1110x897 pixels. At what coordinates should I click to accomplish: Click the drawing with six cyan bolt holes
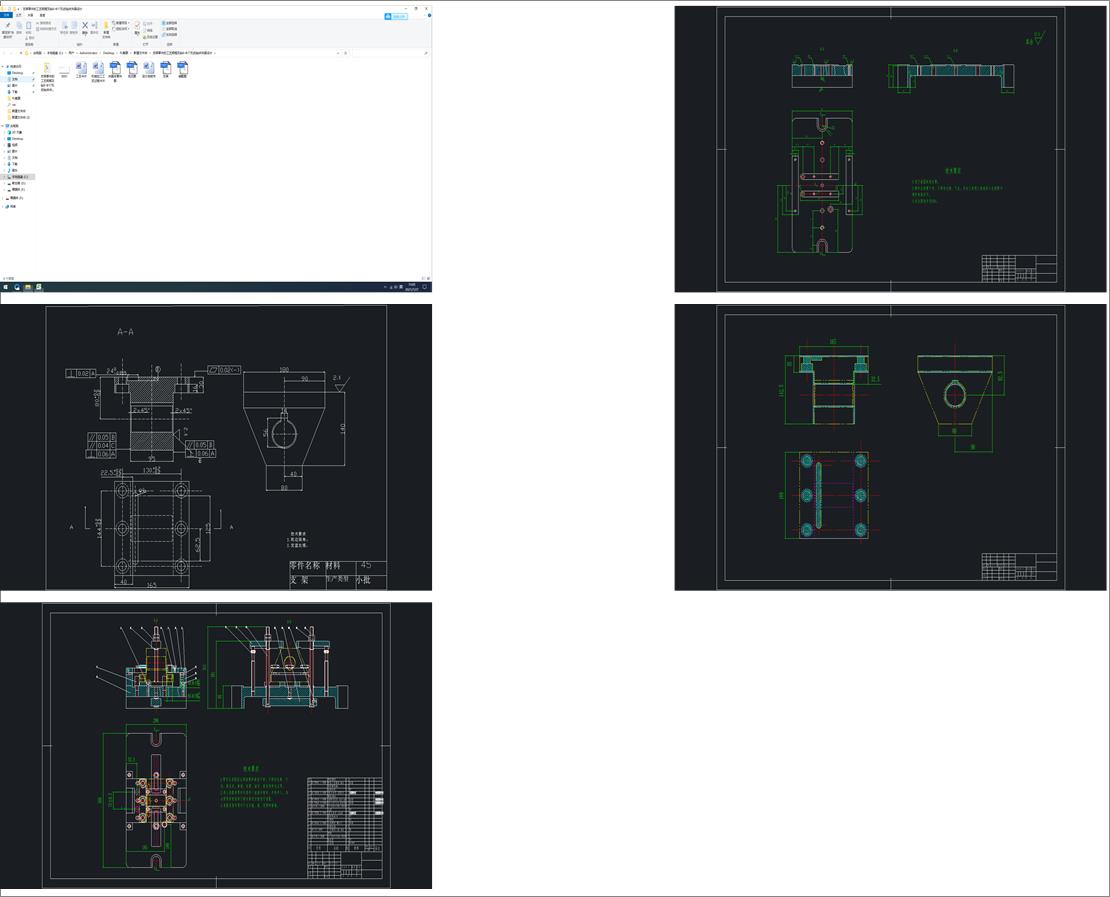tap(891, 447)
